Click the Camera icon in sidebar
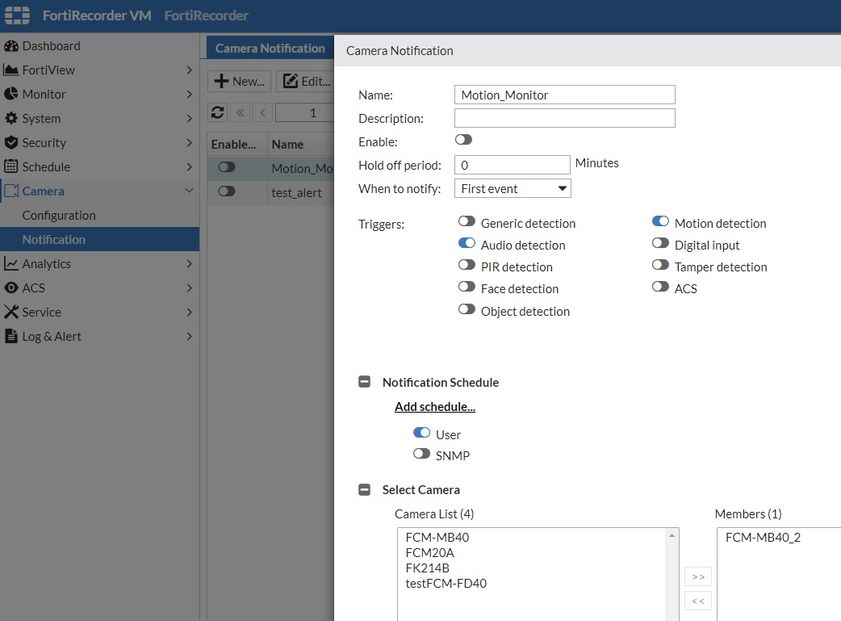841x621 pixels. click(11, 191)
